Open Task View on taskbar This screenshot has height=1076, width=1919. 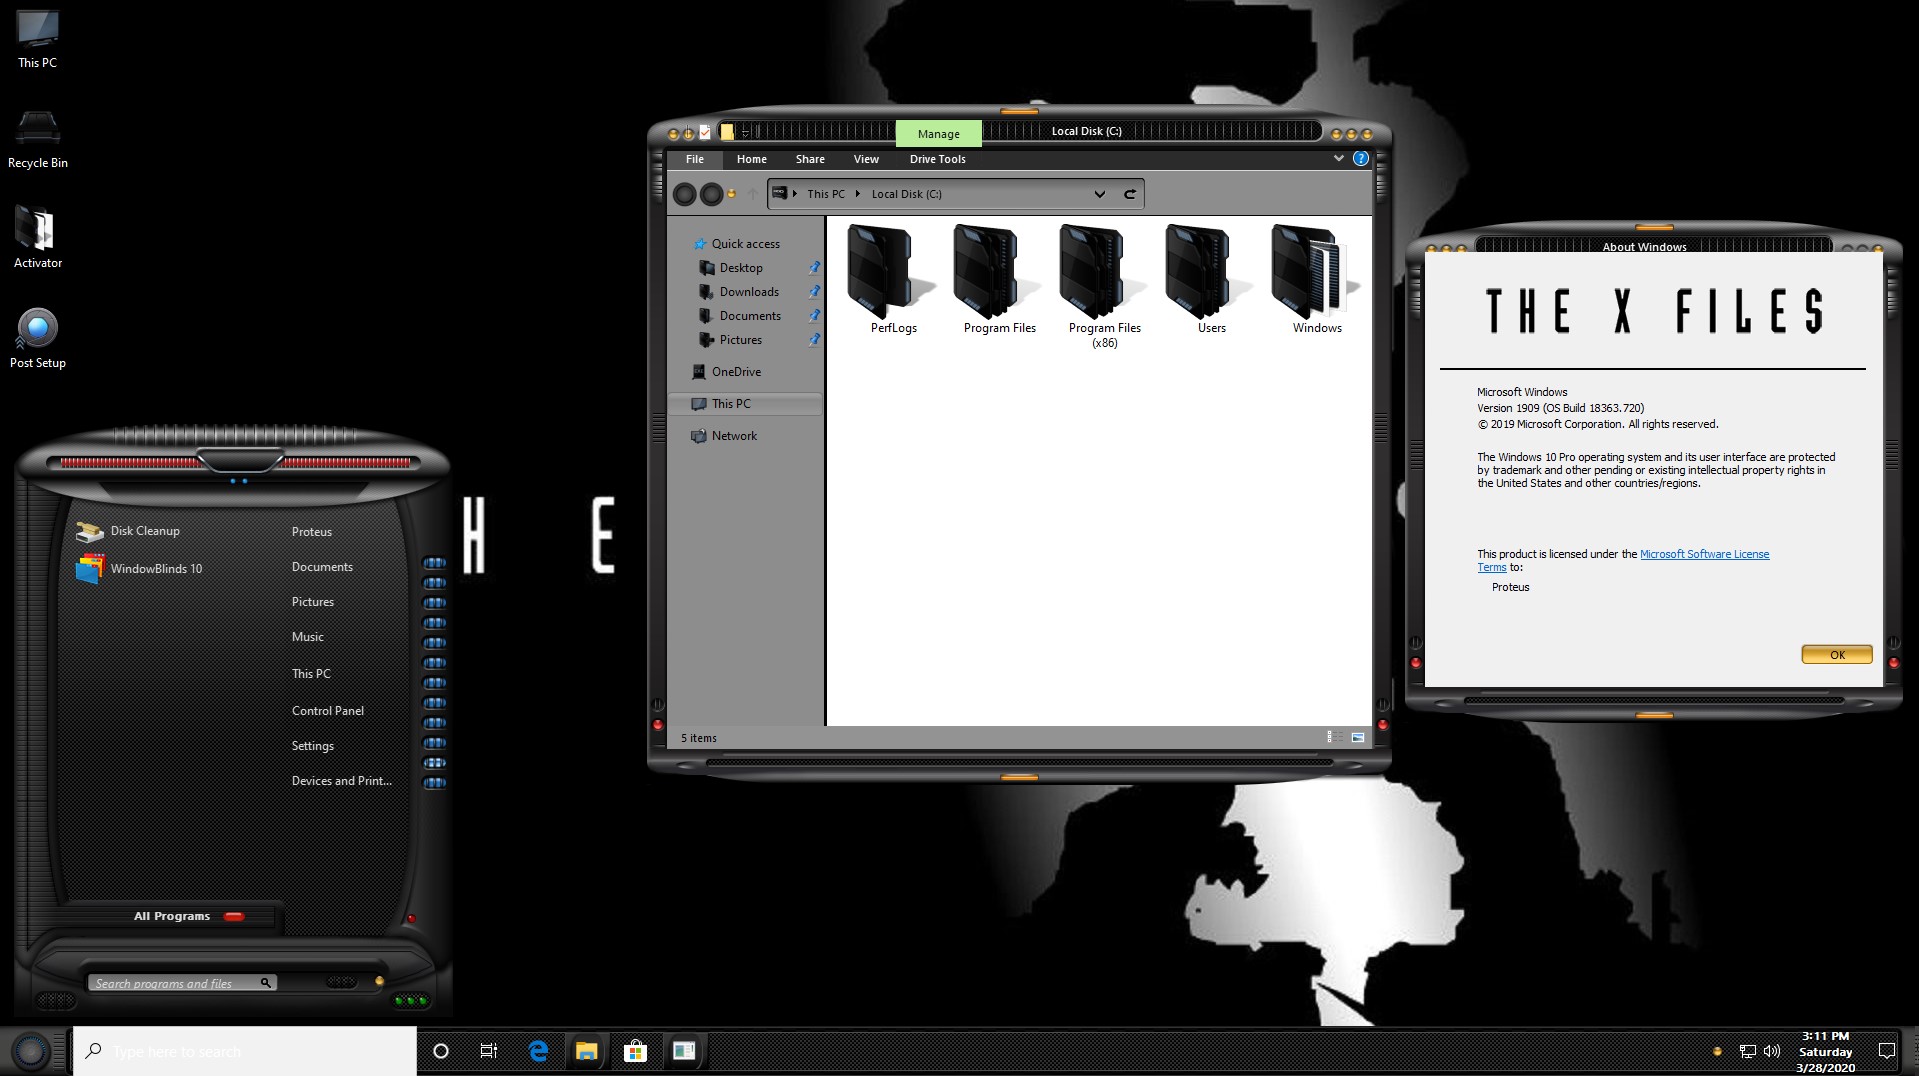489,1051
